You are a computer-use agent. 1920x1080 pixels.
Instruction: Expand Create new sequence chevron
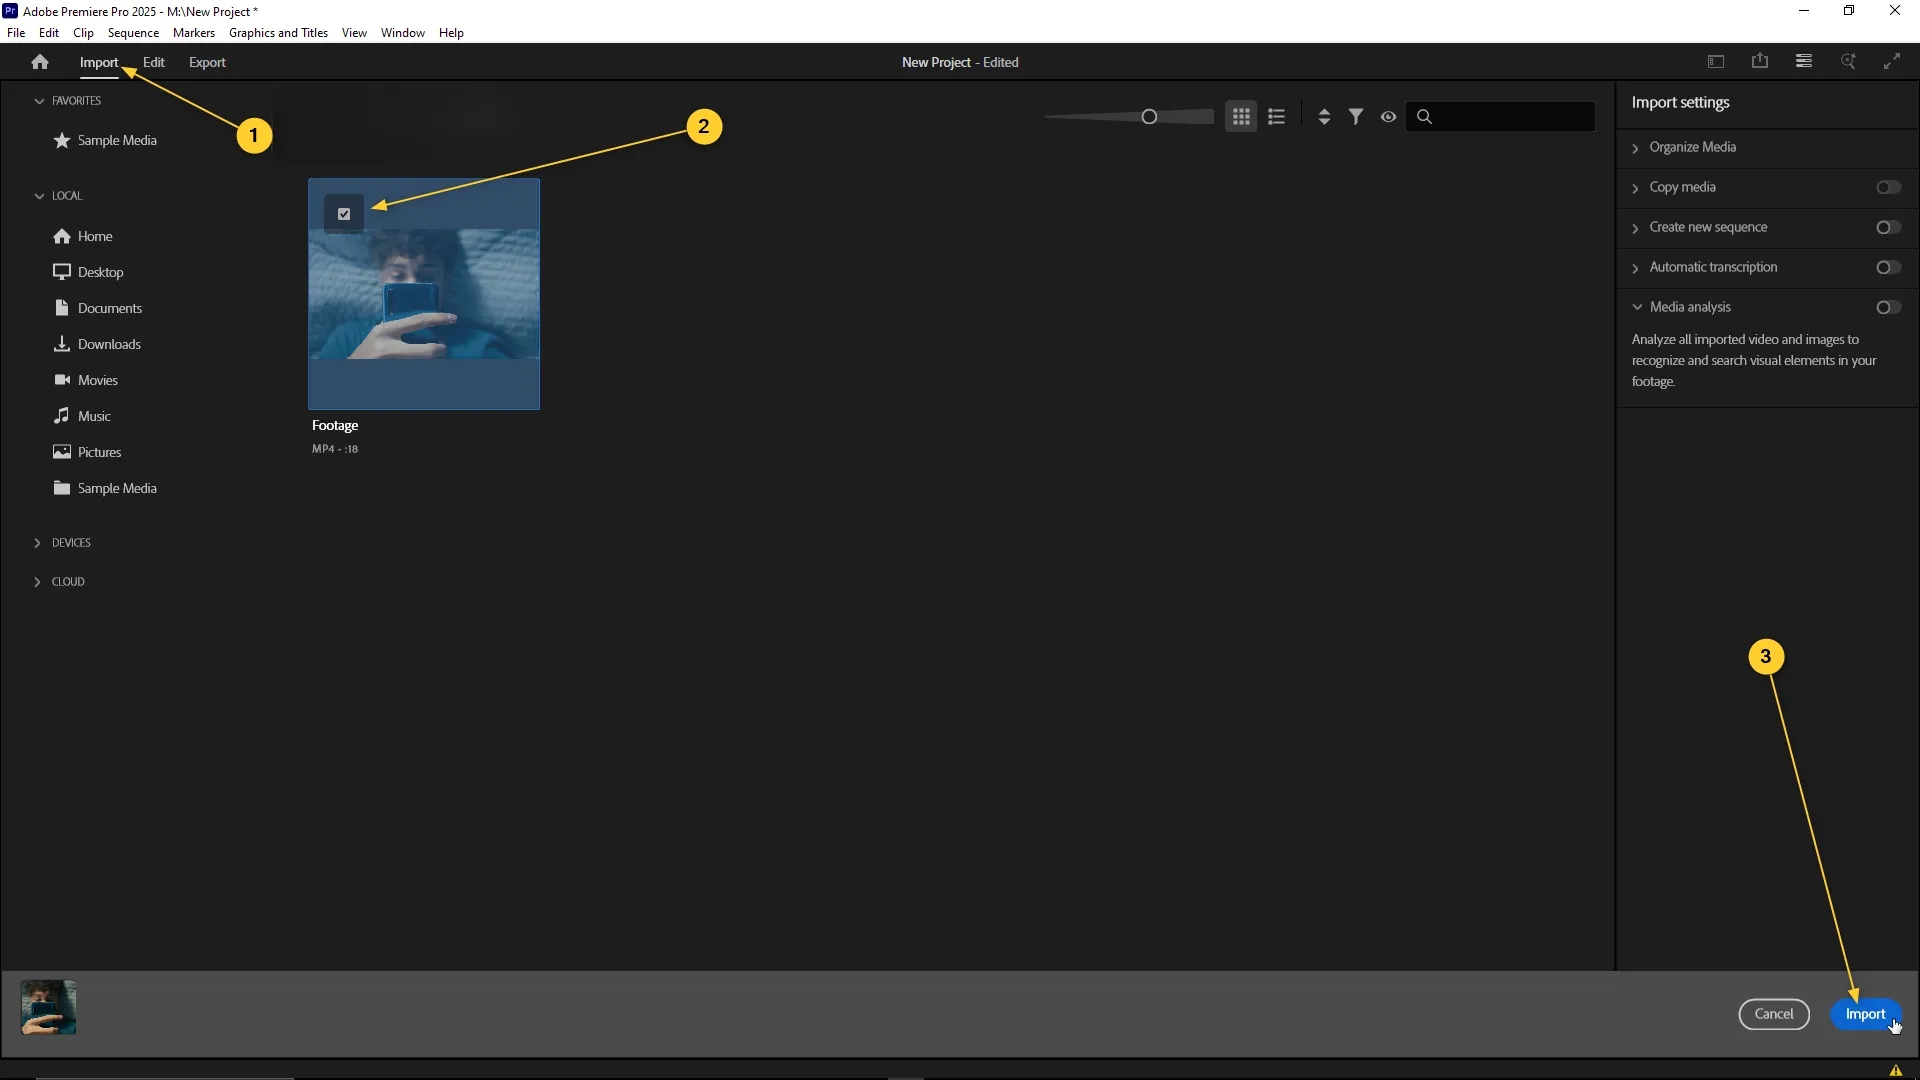pos(1636,228)
